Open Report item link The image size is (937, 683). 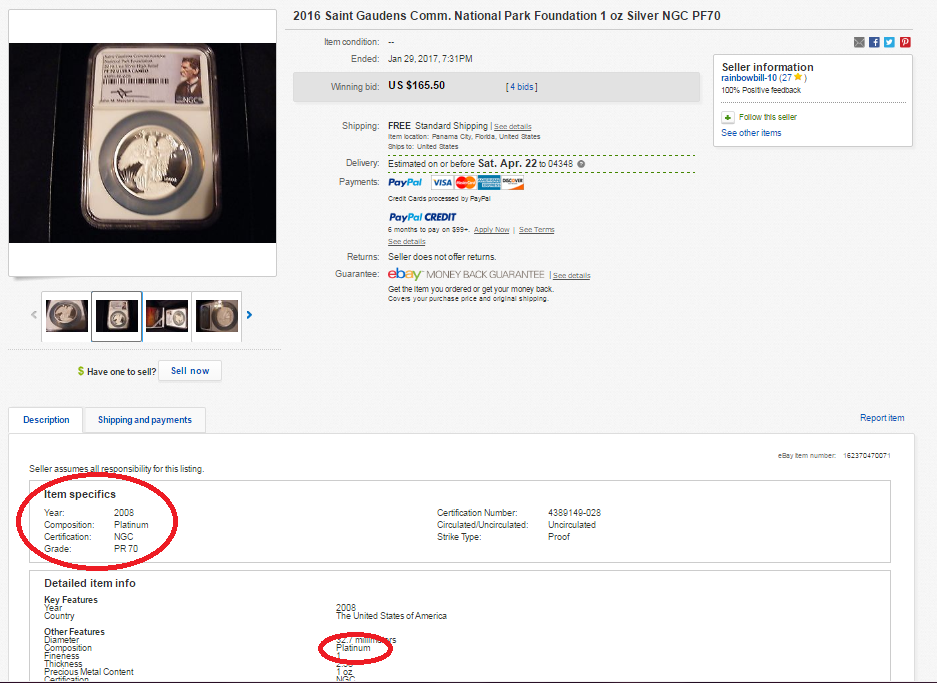882,418
